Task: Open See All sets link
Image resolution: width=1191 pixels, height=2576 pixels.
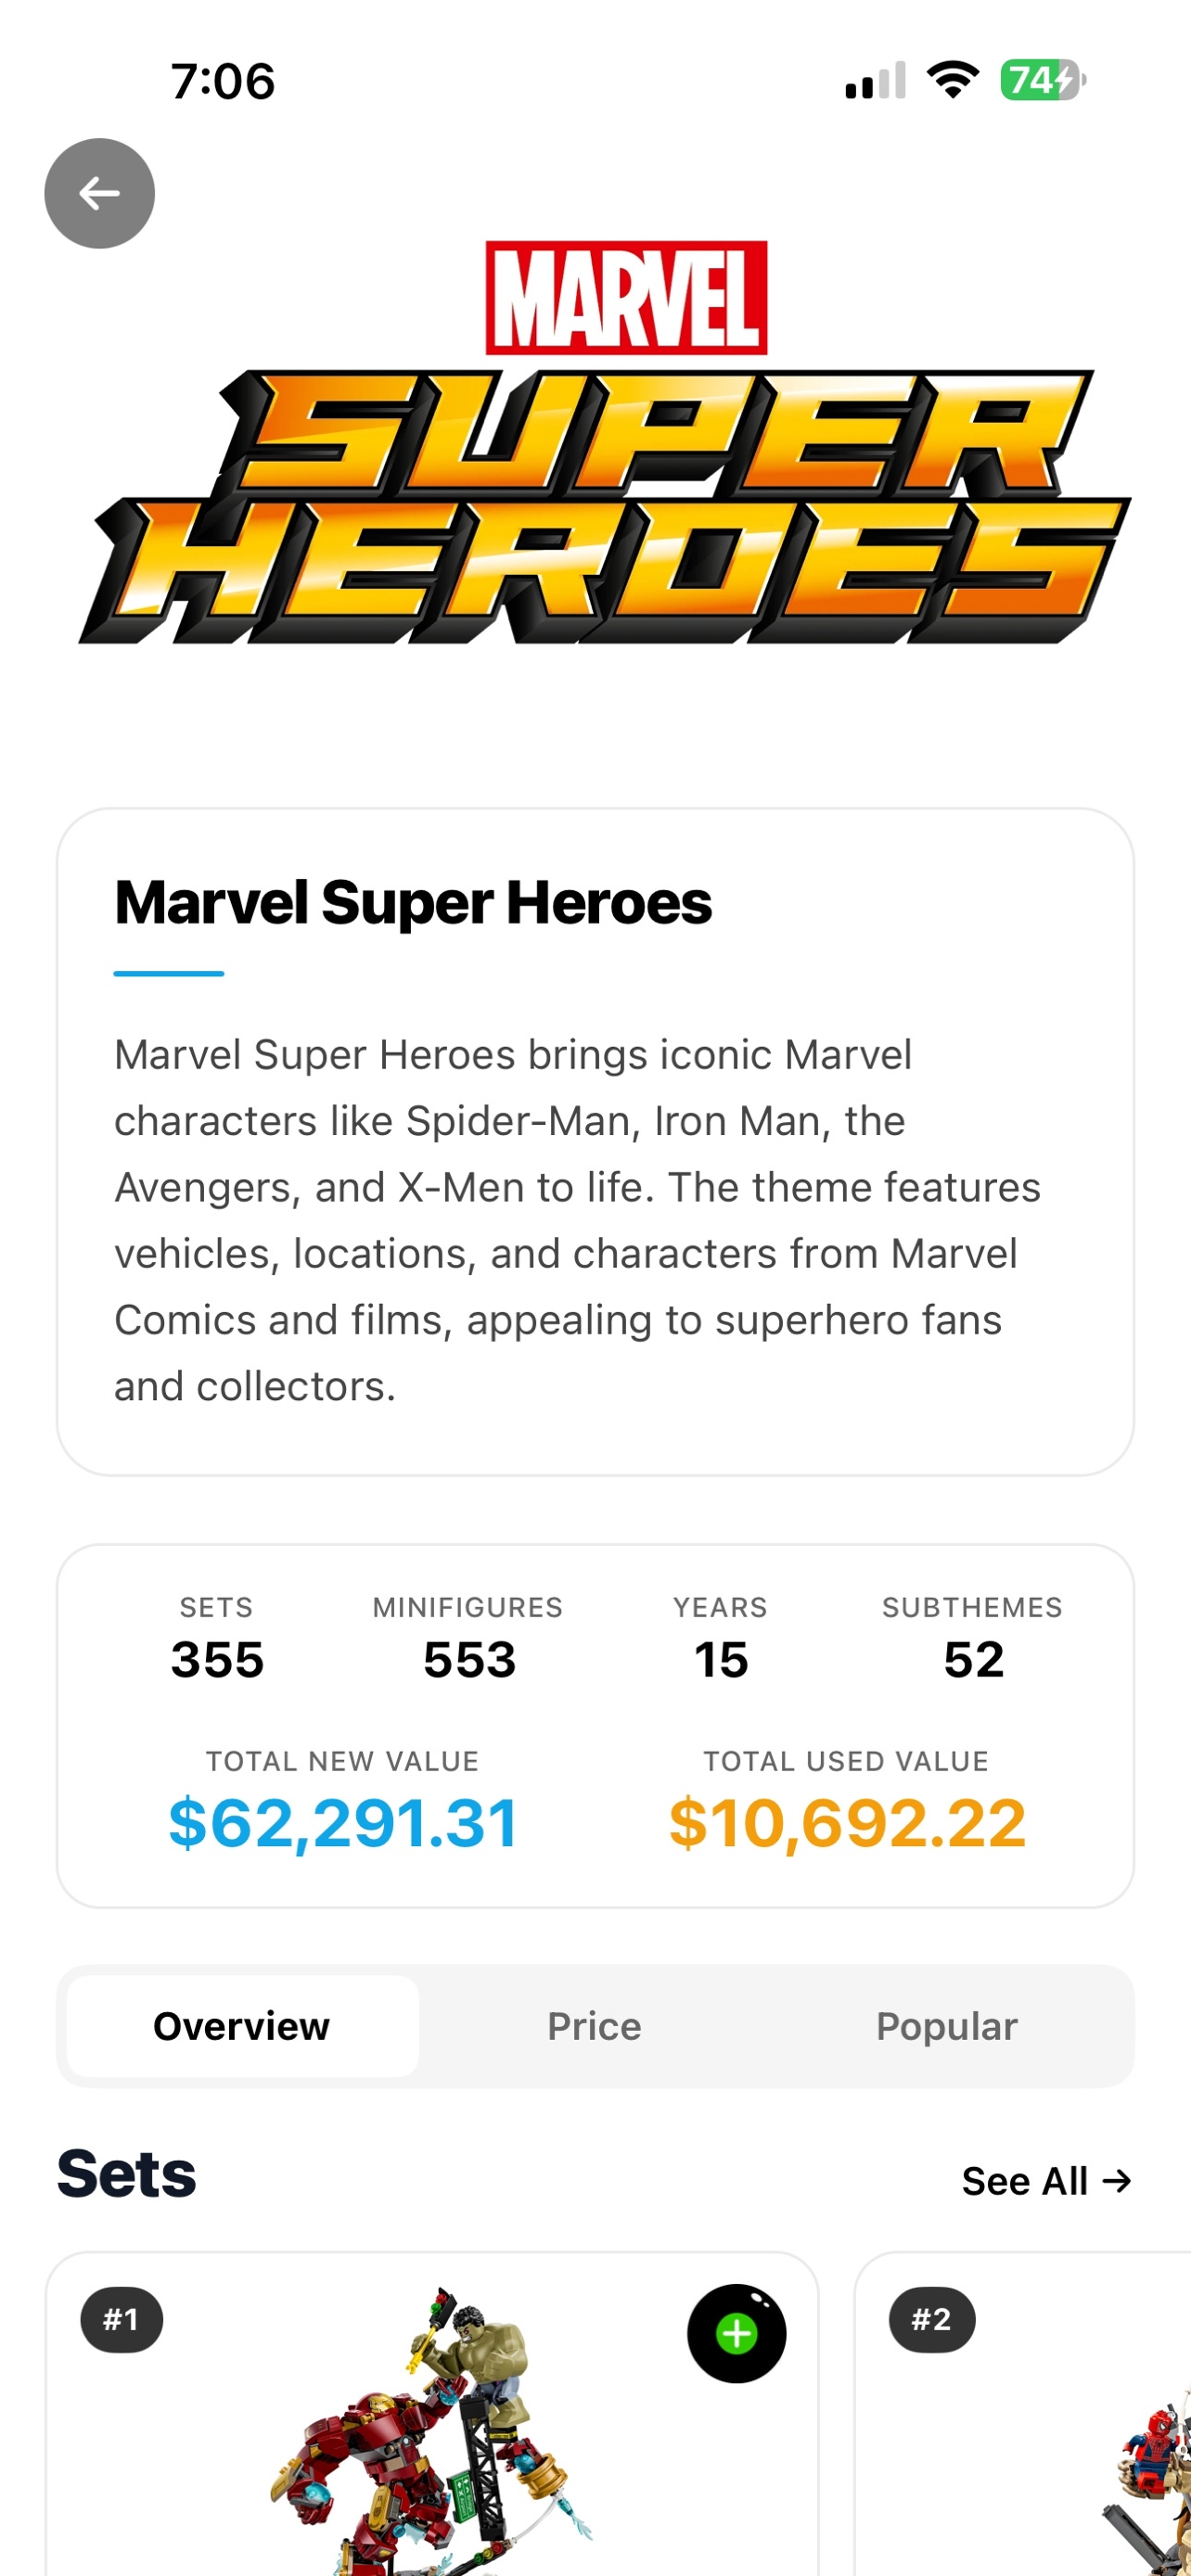Action: (x=1045, y=2181)
